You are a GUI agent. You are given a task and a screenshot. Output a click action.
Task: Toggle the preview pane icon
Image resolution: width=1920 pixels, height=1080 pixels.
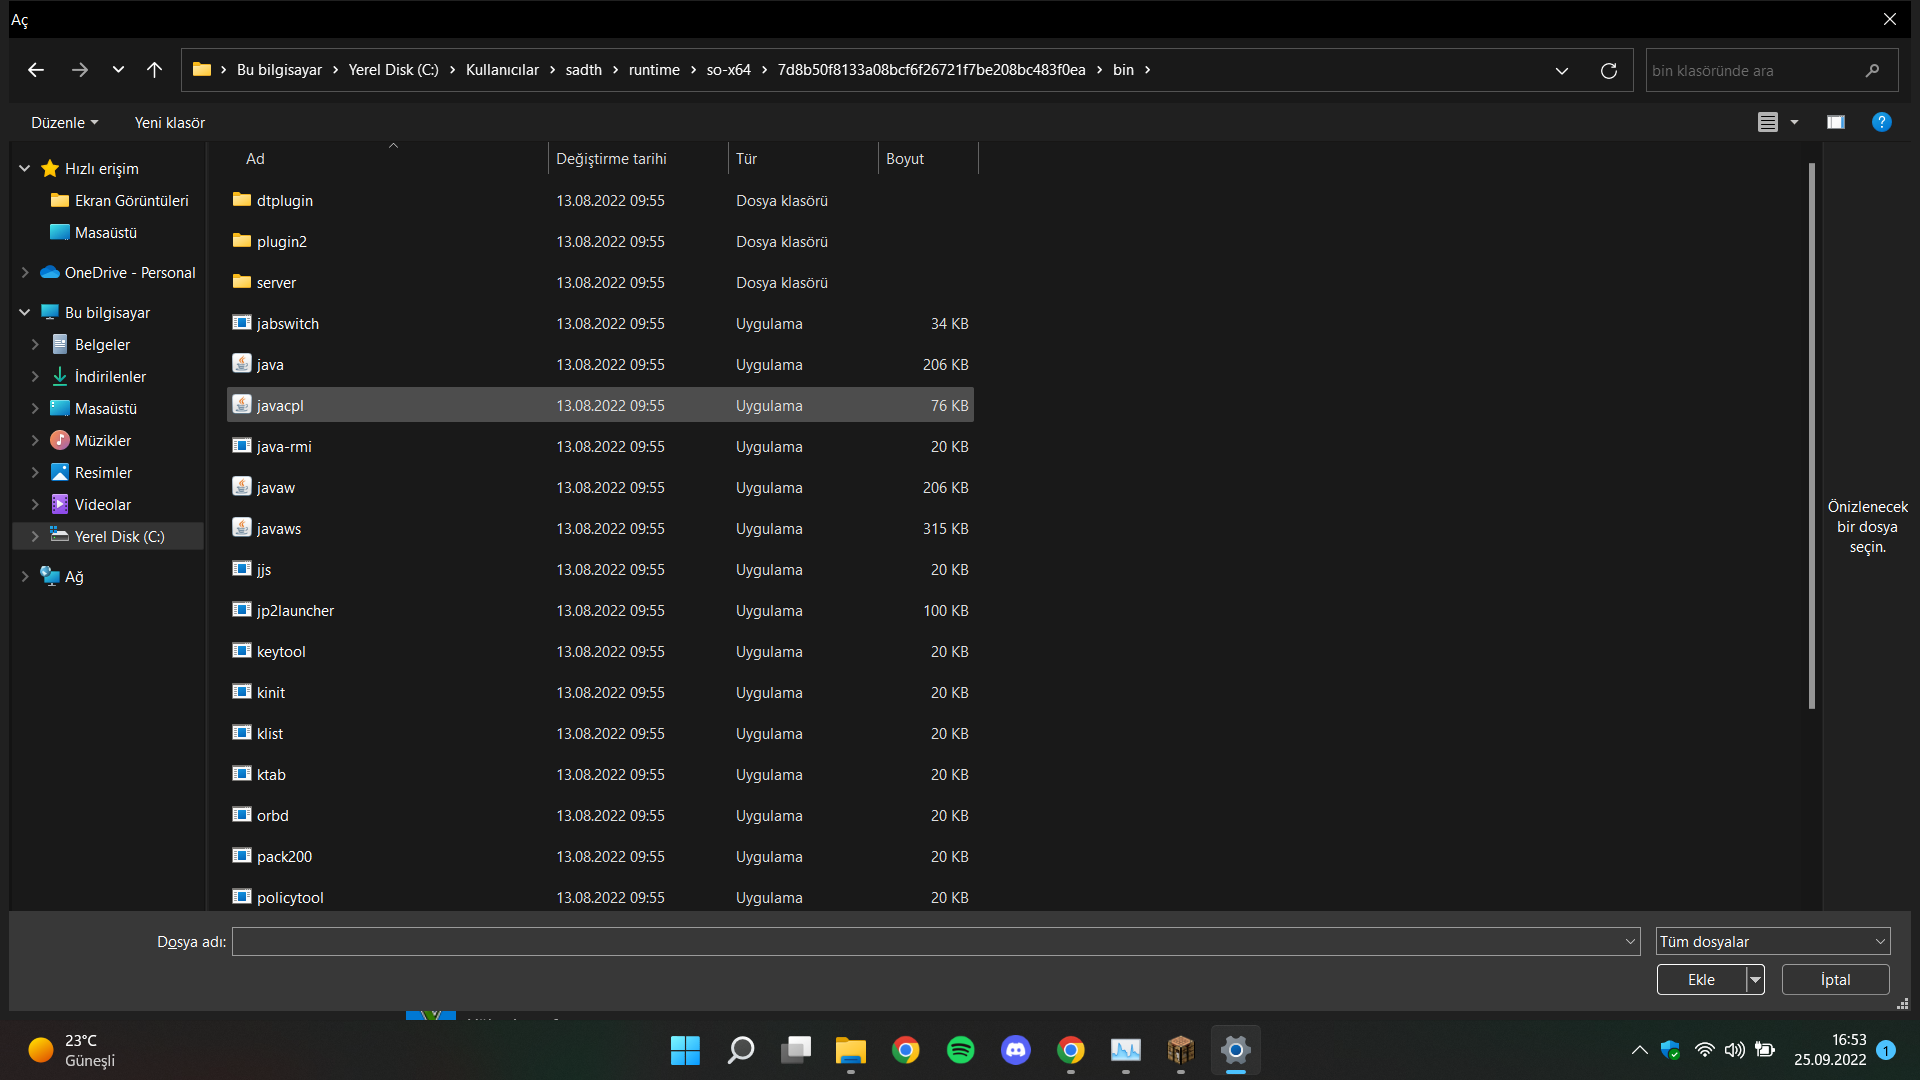tap(1835, 122)
